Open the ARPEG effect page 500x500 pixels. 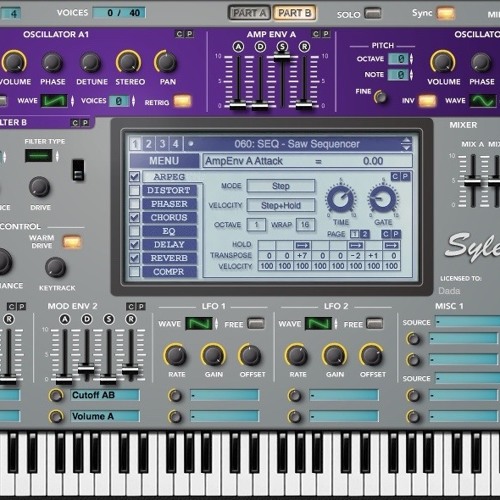coord(169,177)
